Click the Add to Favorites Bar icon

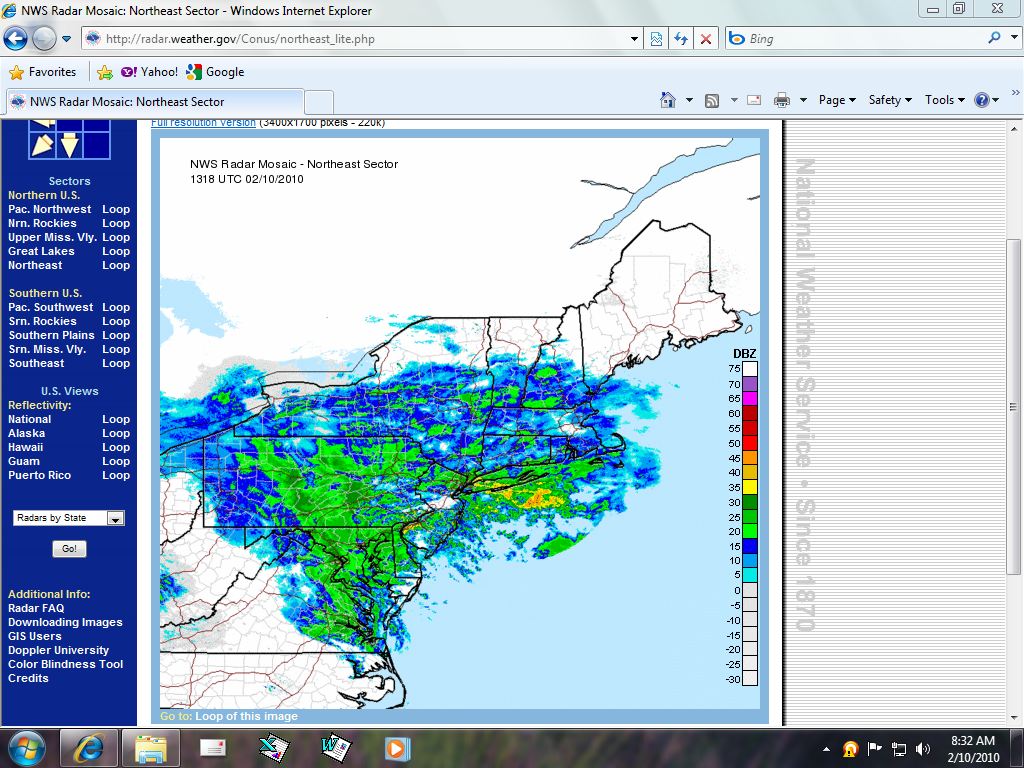(104, 72)
